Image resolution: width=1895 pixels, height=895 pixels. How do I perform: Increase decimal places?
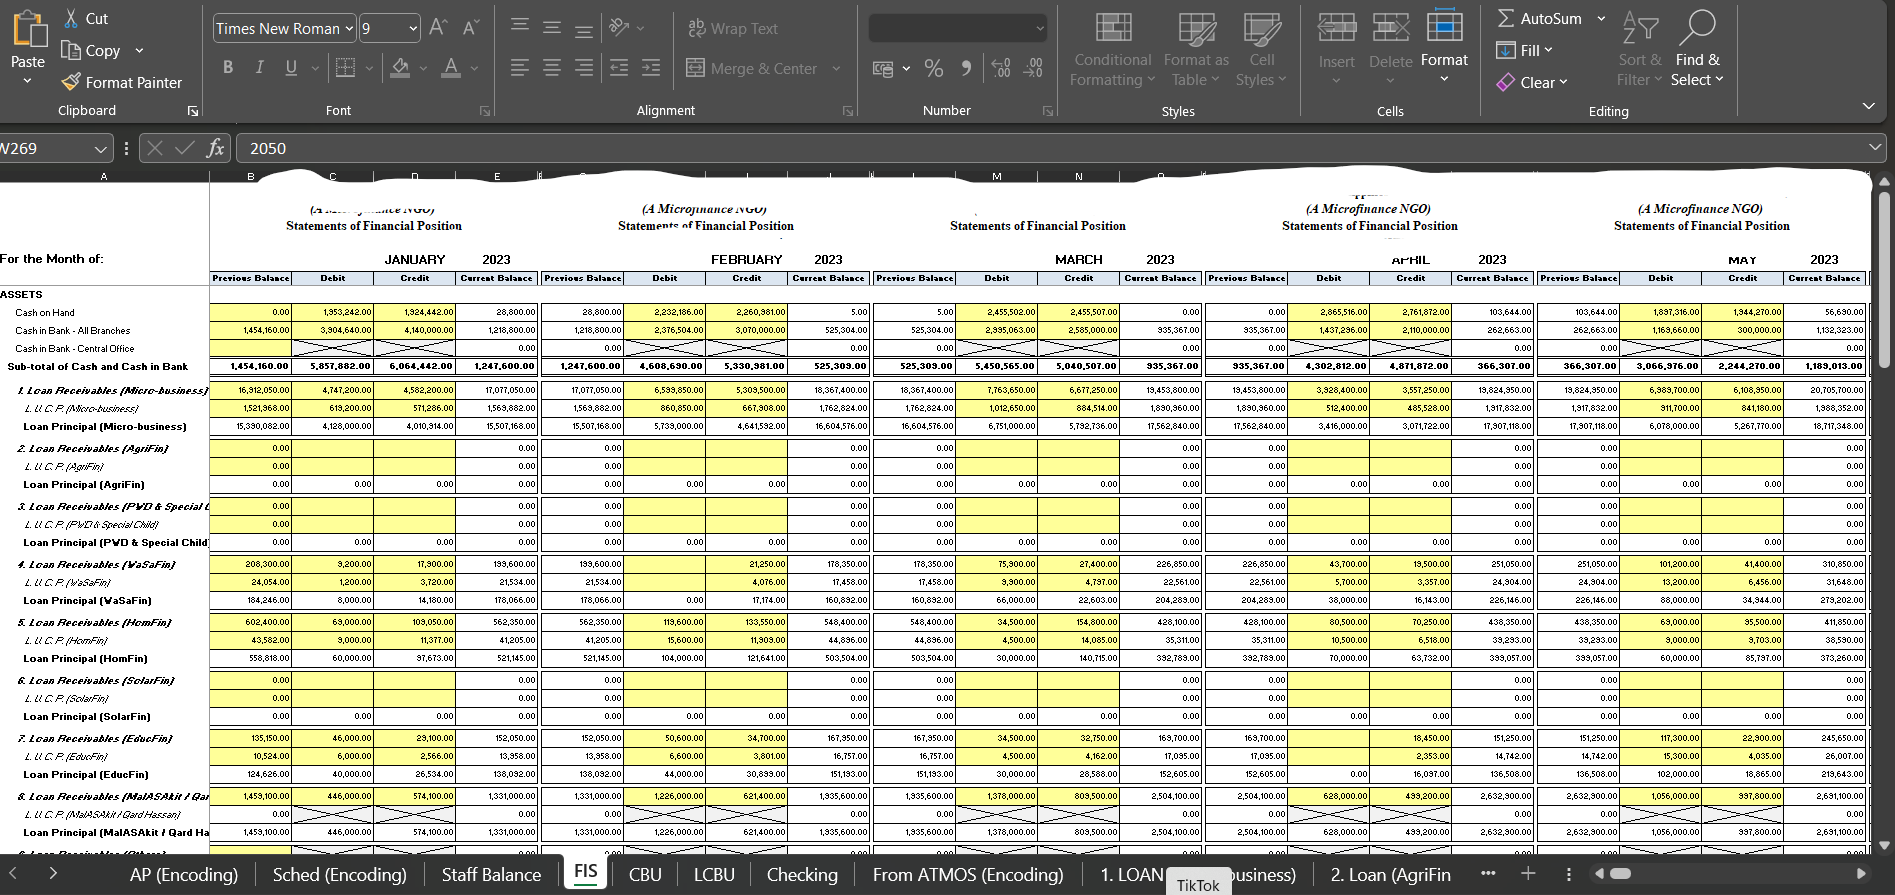1001,68
